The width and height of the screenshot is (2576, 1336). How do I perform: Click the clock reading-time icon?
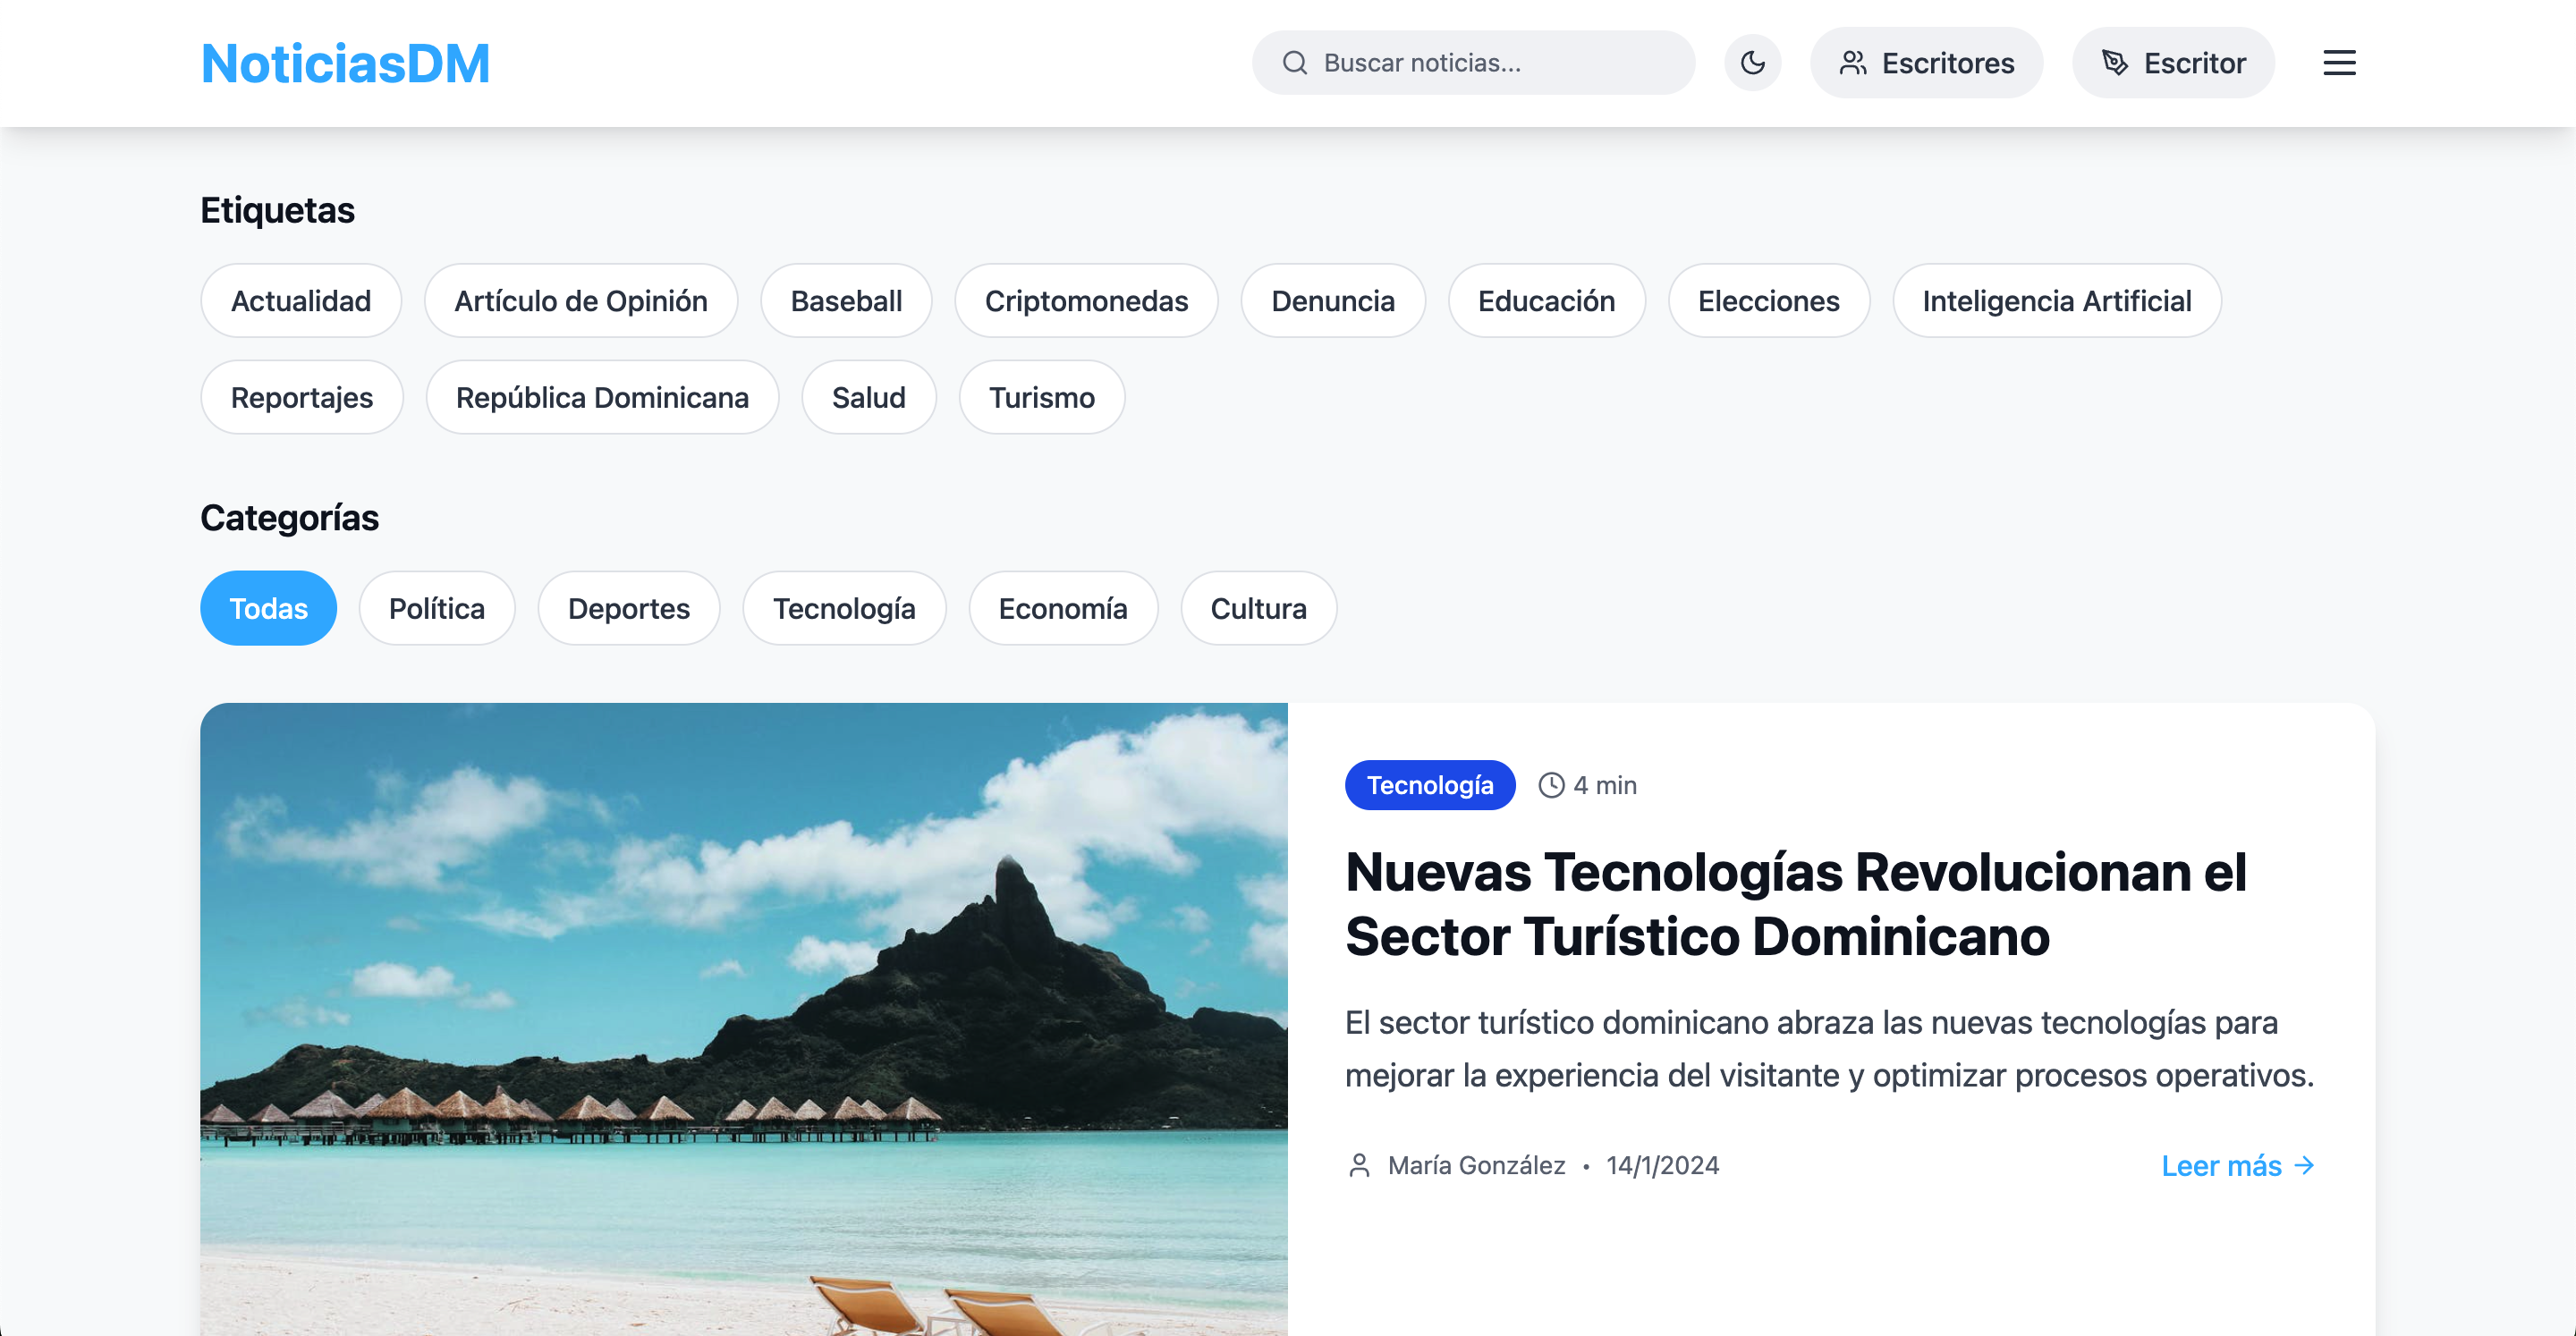1550,785
